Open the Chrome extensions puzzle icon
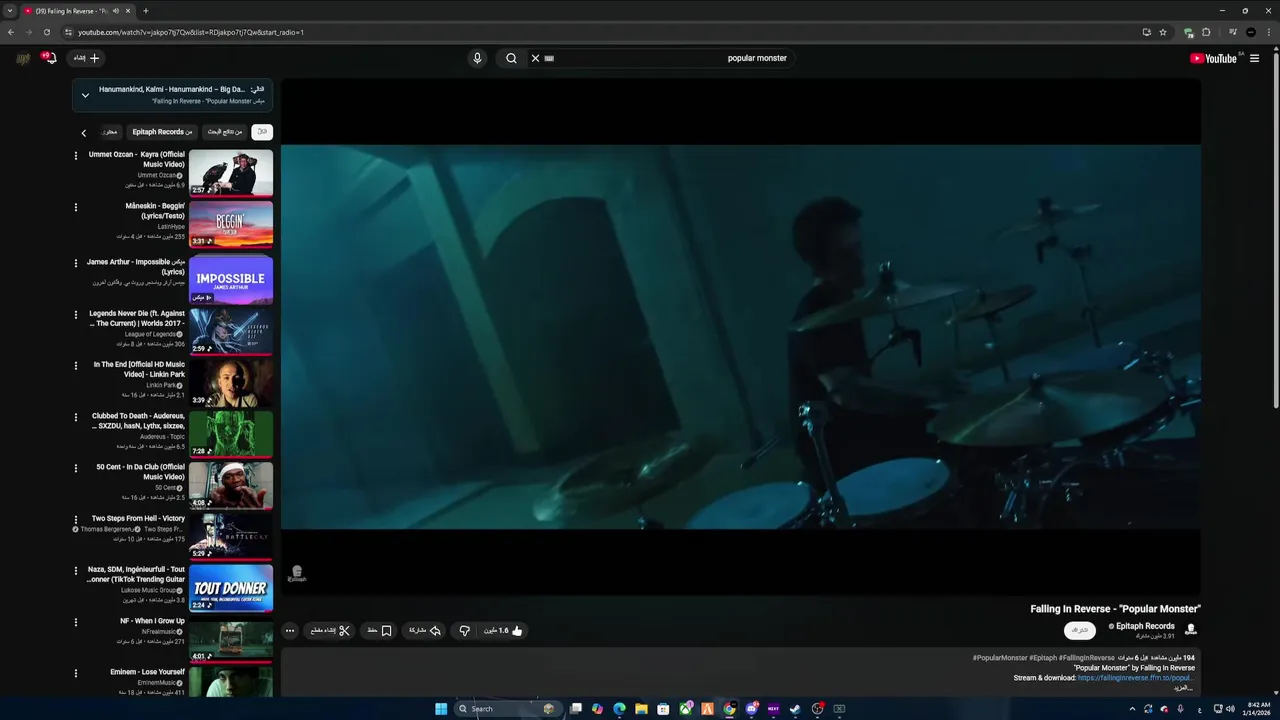The image size is (1280, 720). (x=1206, y=32)
